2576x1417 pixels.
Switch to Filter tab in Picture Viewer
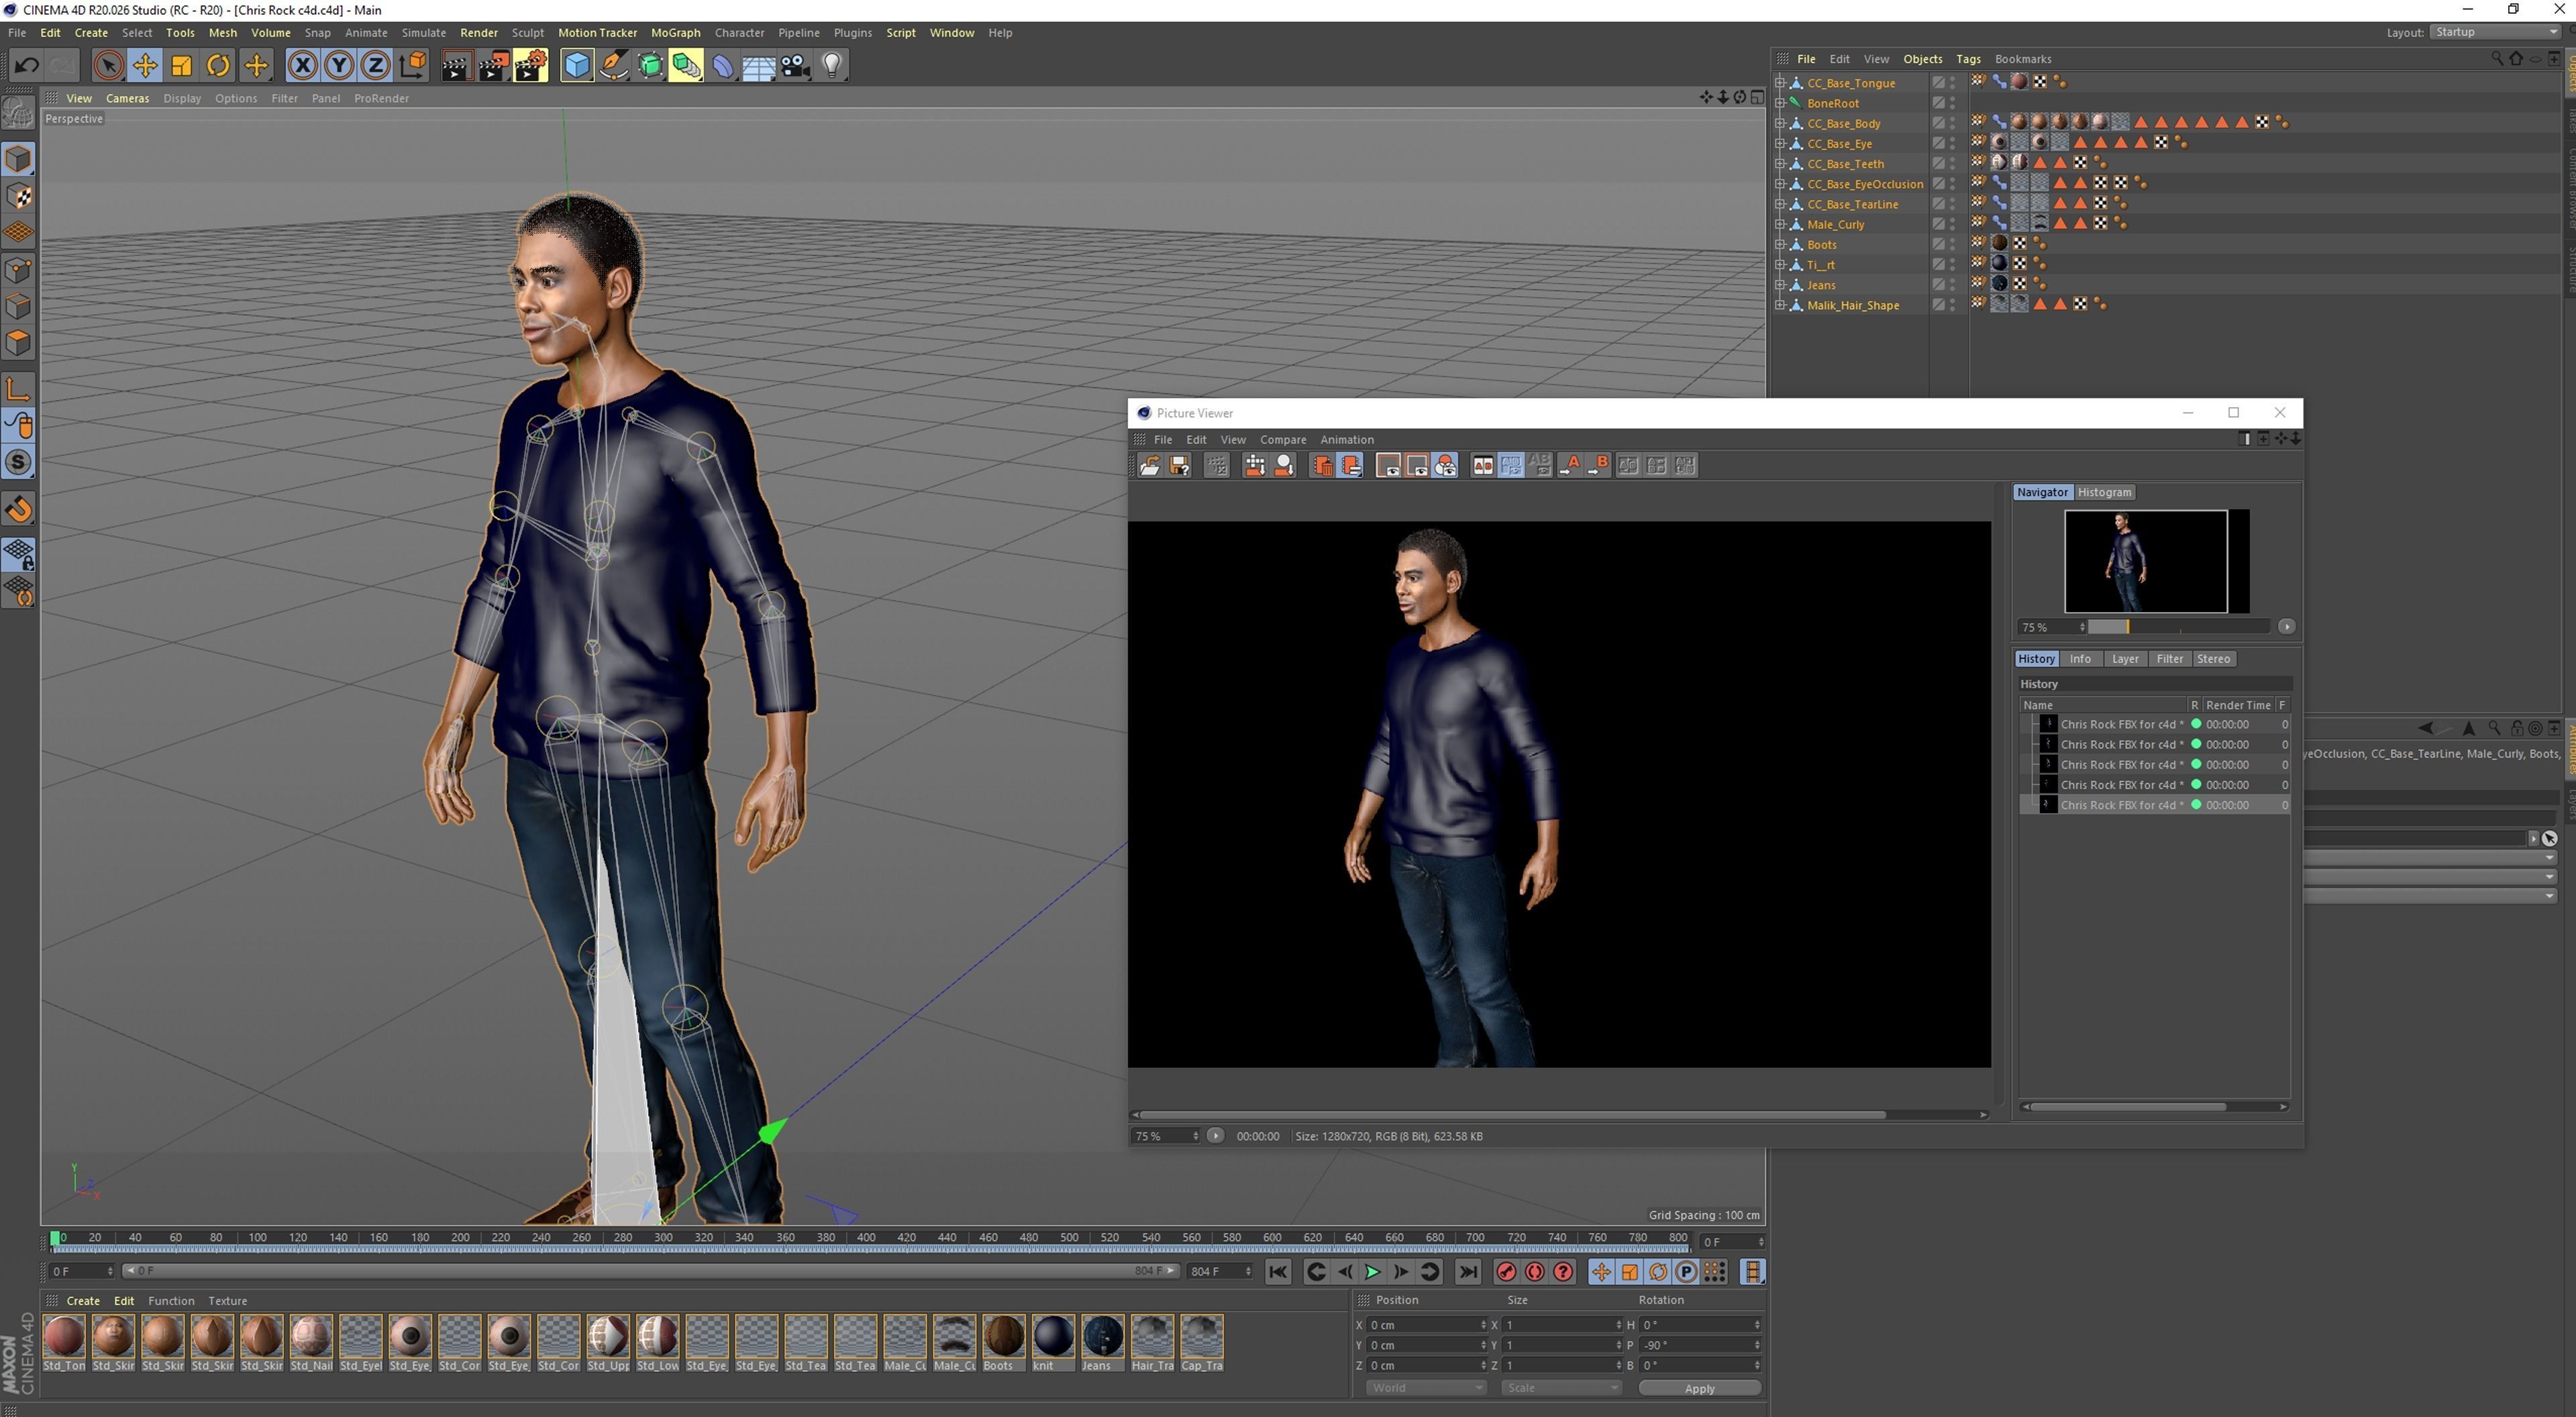click(x=2169, y=659)
